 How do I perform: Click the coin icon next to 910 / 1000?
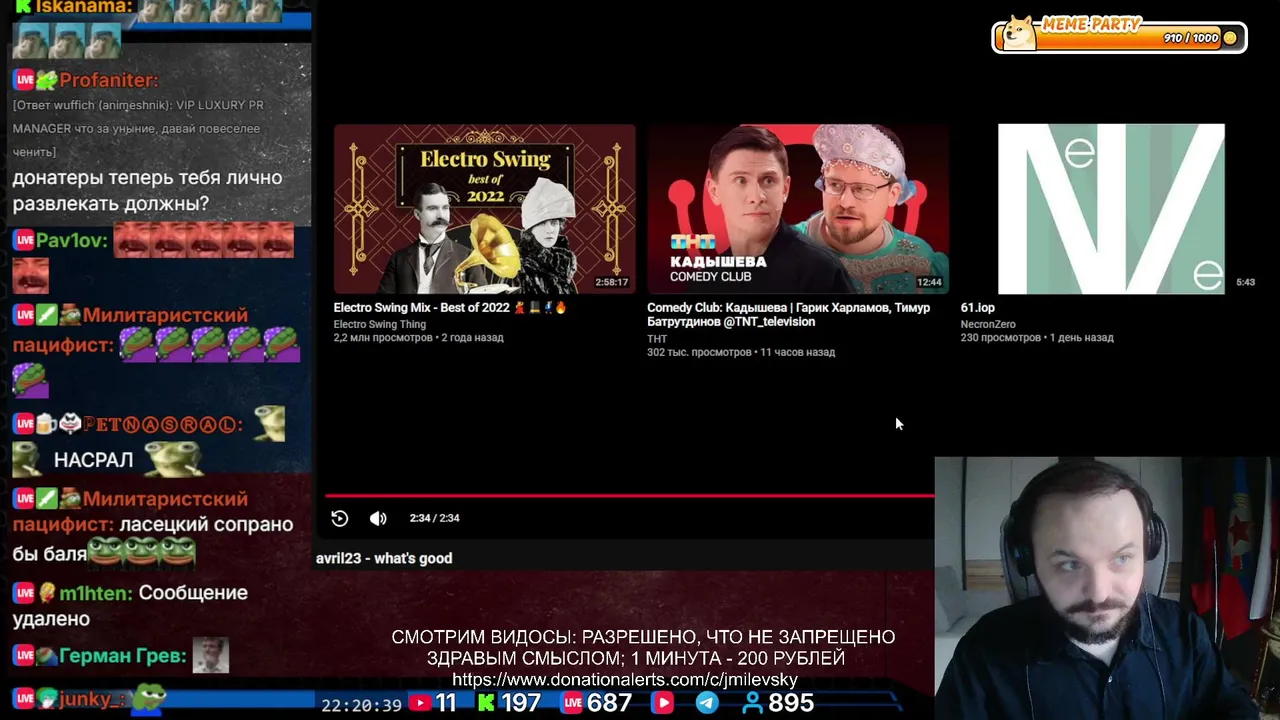(x=1230, y=38)
